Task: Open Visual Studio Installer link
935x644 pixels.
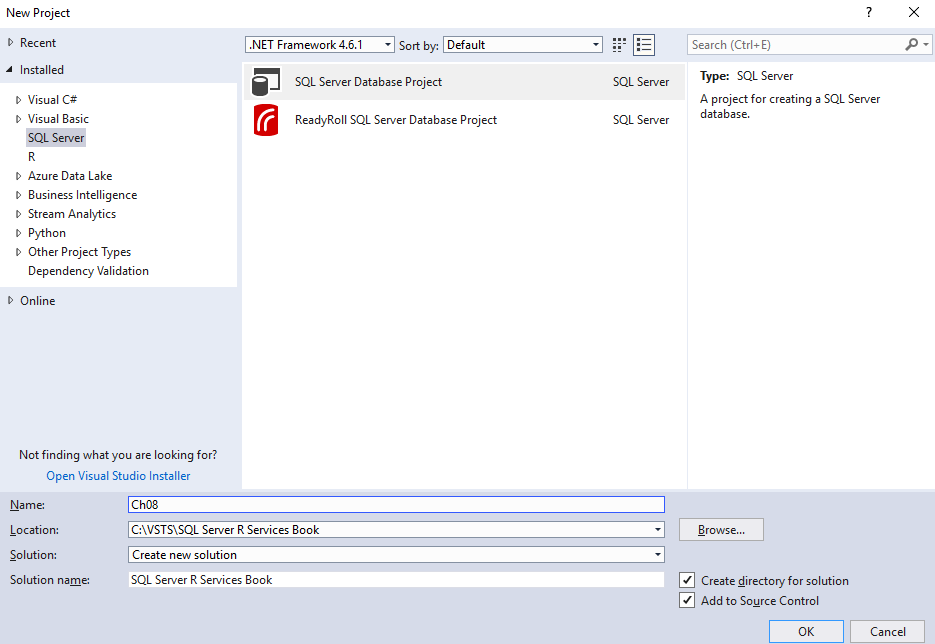Action: (118, 476)
